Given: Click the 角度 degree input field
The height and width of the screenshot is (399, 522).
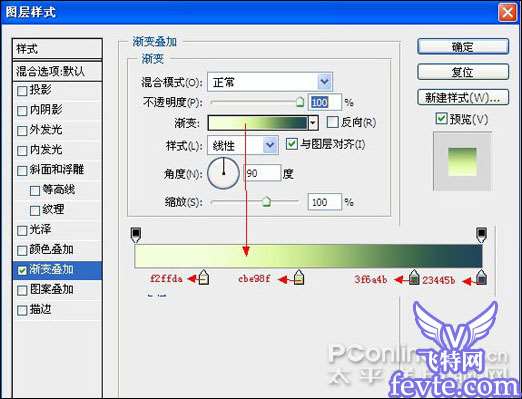Looking at the screenshot, I should click(263, 173).
